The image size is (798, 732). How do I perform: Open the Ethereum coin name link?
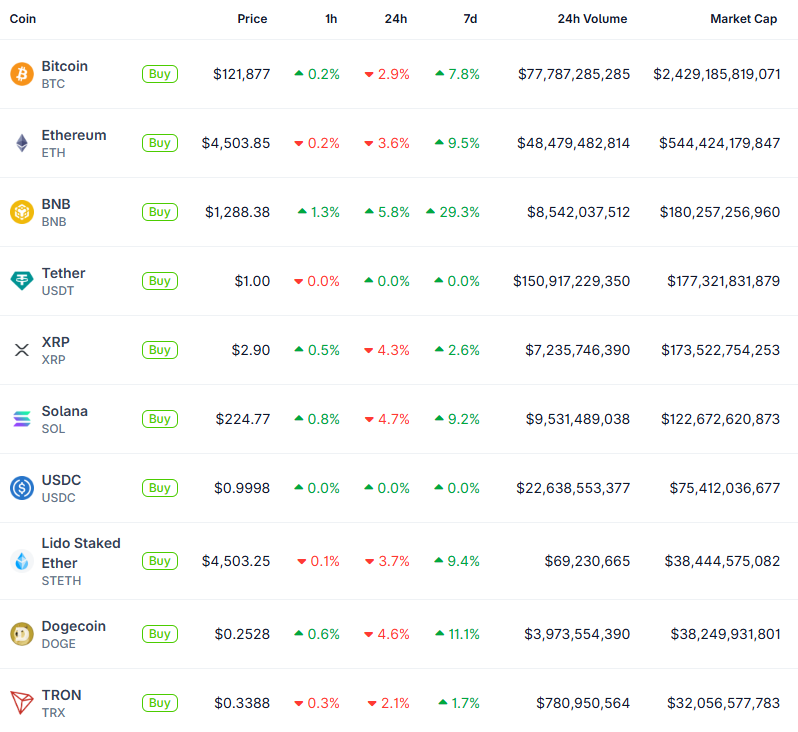pyautogui.click(x=74, y=135)
